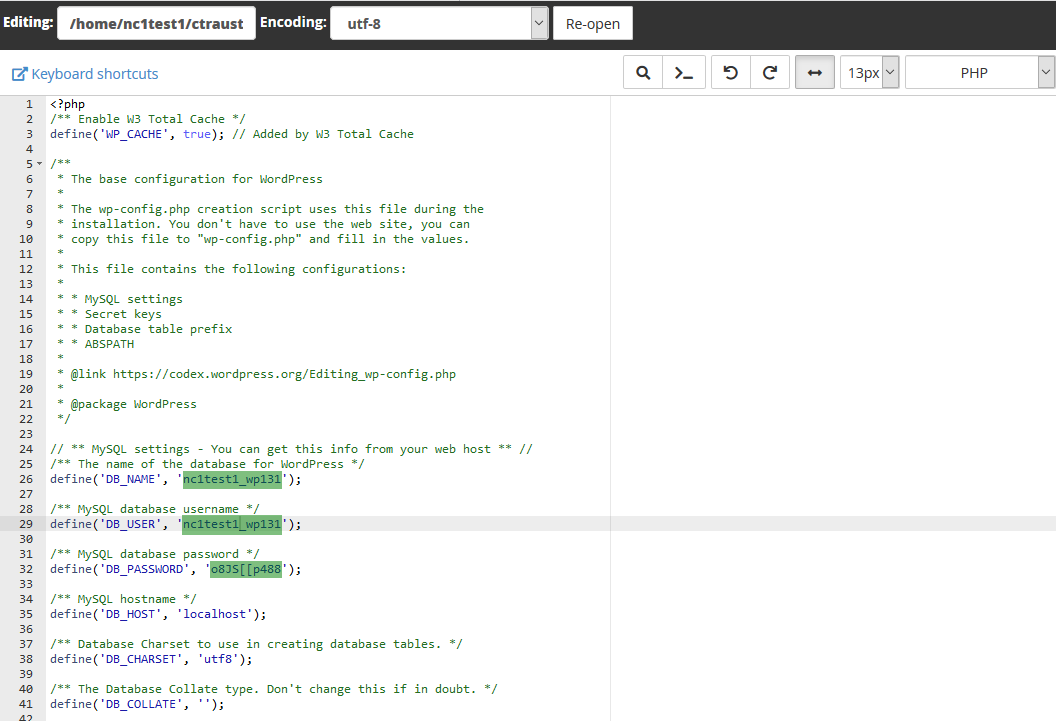
Task: Click the highlighted DB_PASSWORD value
Action: click(x=246, y=569)
